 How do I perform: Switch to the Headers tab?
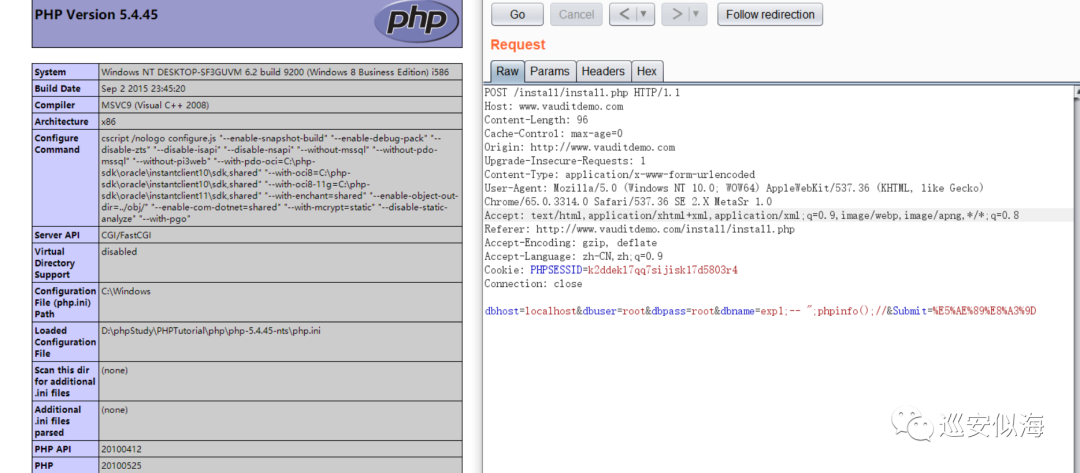pos(603,71)
